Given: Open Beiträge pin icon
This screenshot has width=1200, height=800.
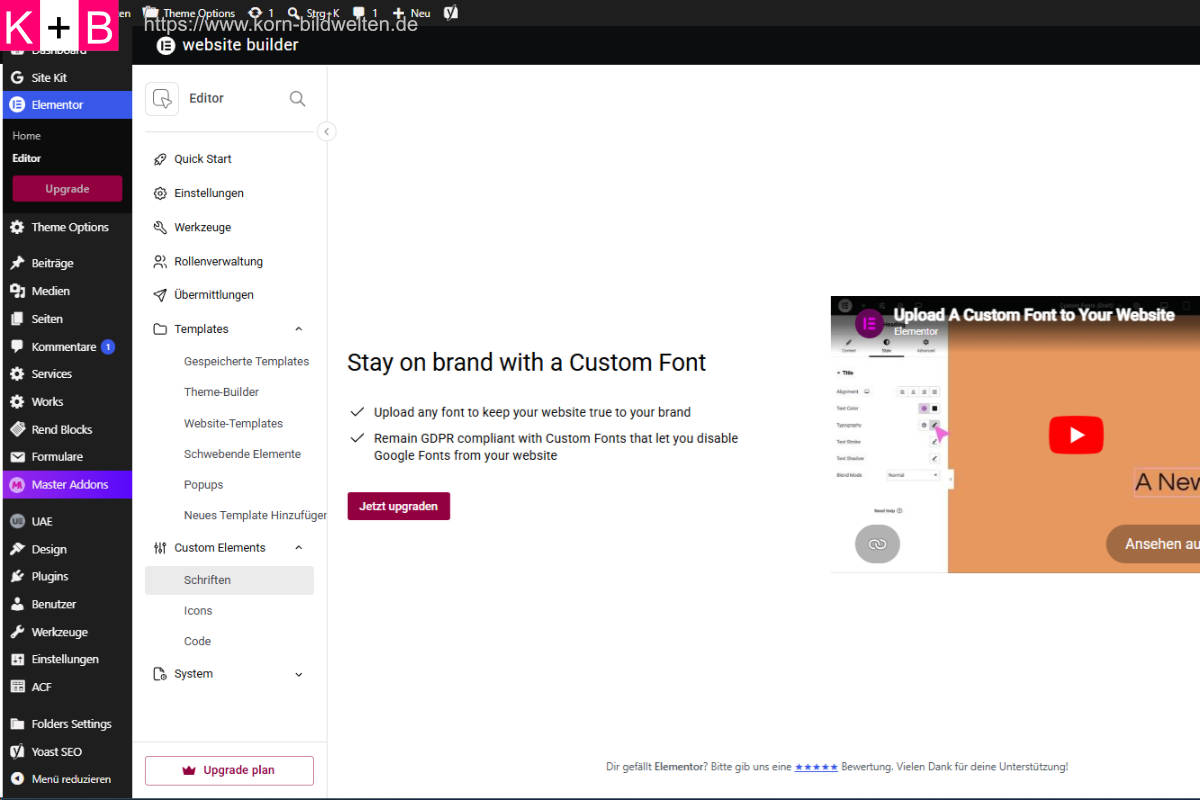Looking at the screenshot, I should pos(16,263).
